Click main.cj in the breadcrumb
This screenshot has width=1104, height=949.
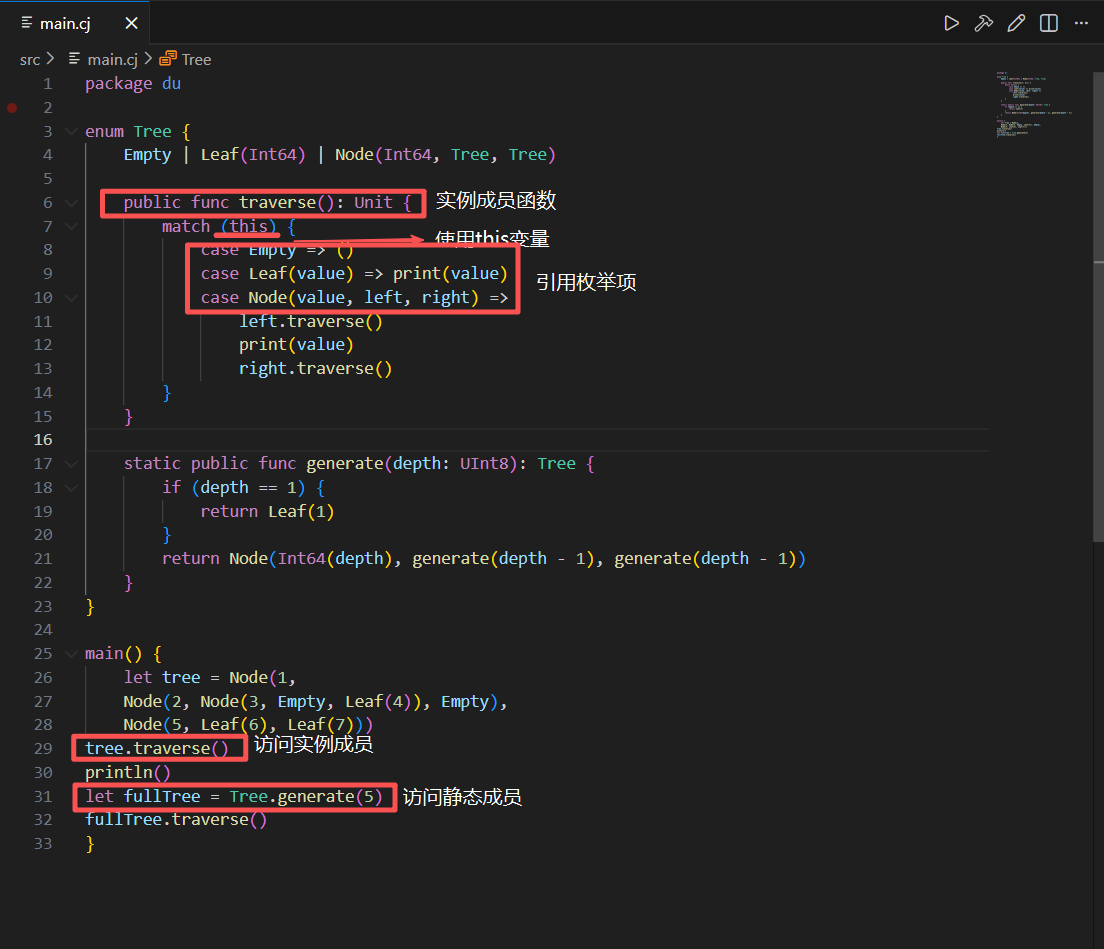click(x=112, y=60)
